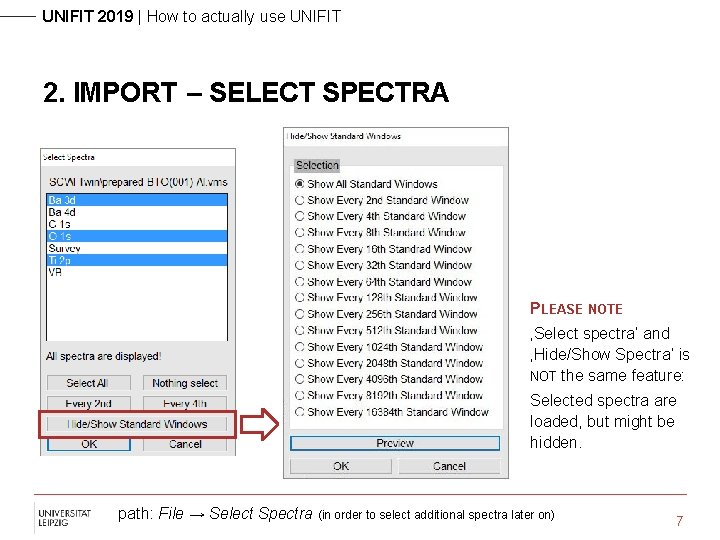720x540 pixels.
Task: Select the Show All Standard Windows radio
Action: 300,184
